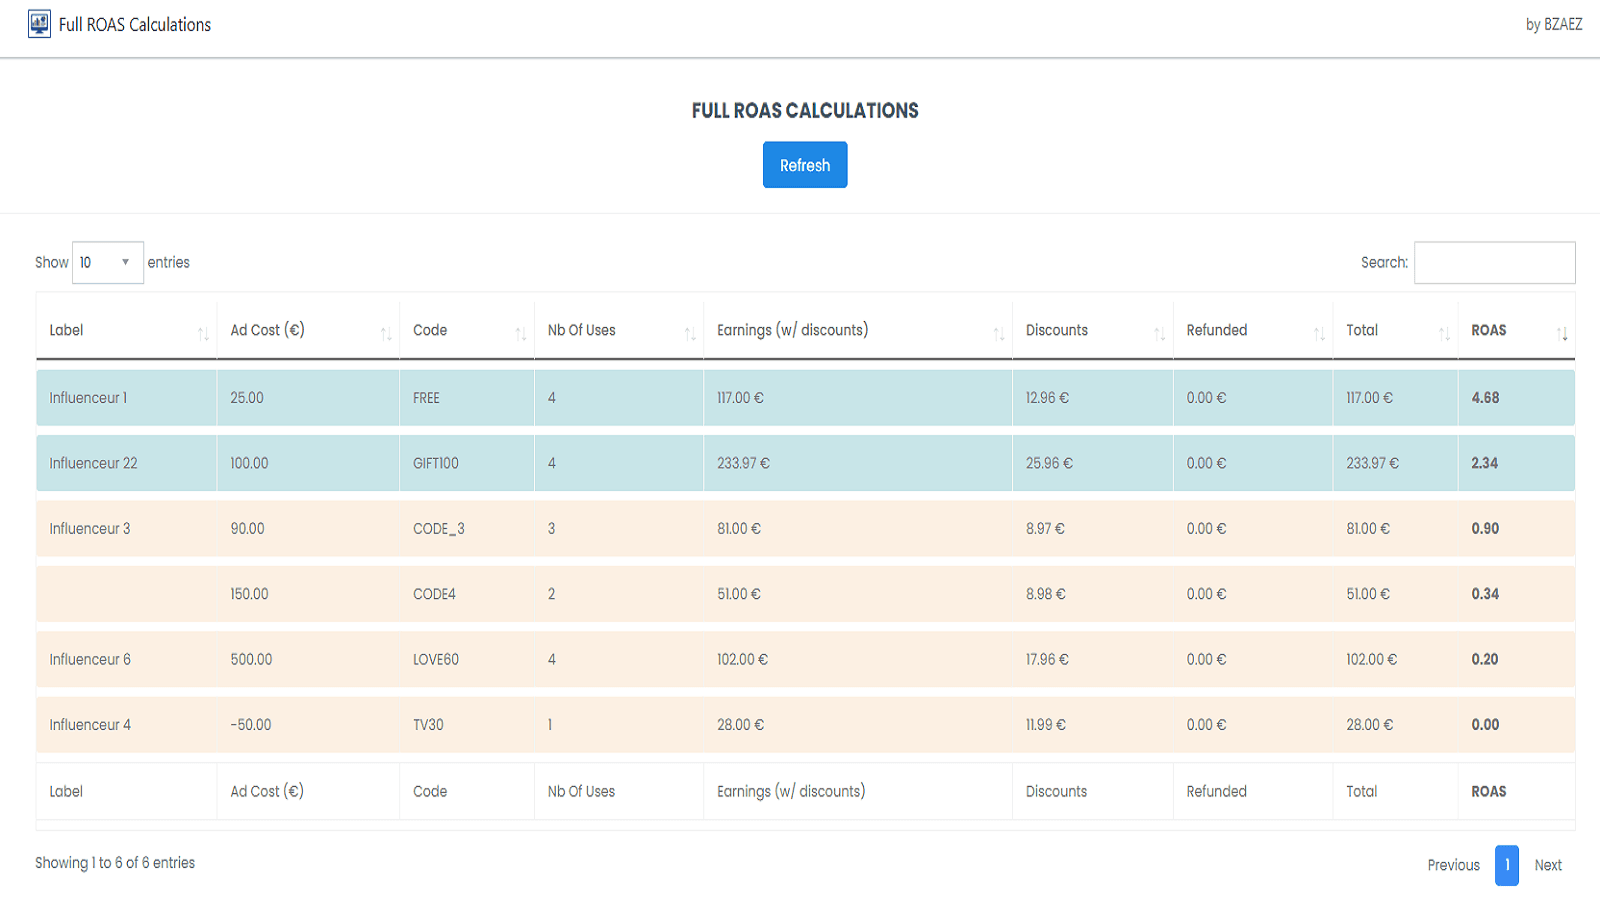Open the Show entries dropdown

pyautogui.click(x=107, y=263)
